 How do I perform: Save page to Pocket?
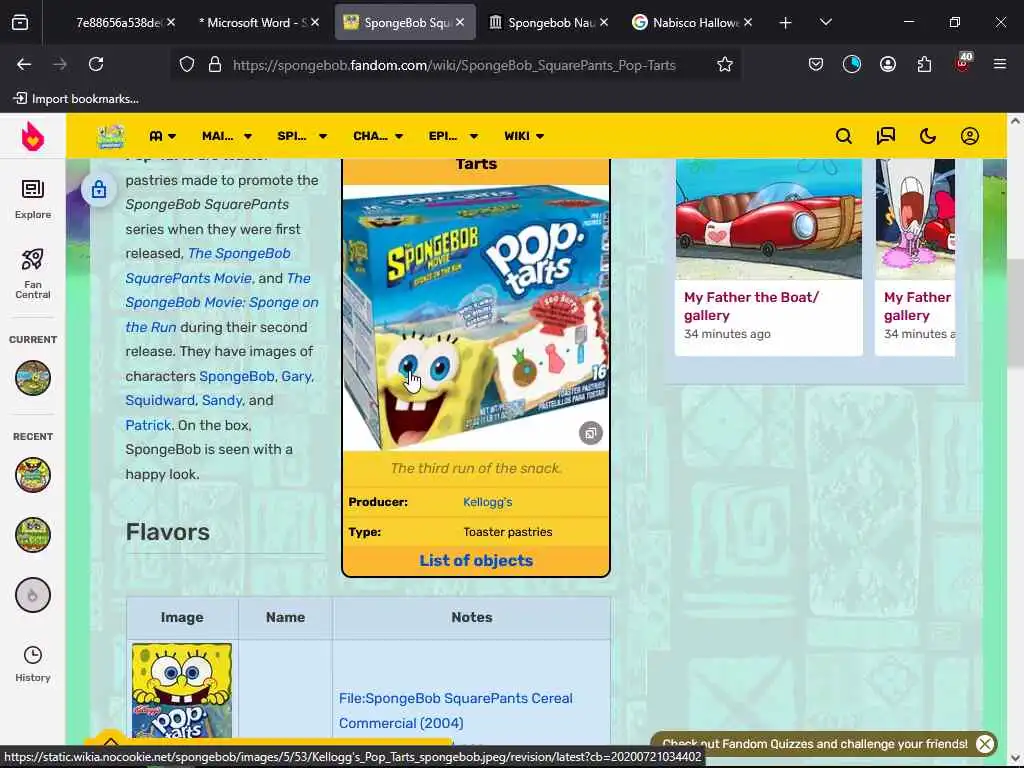[x=815, y=64]
